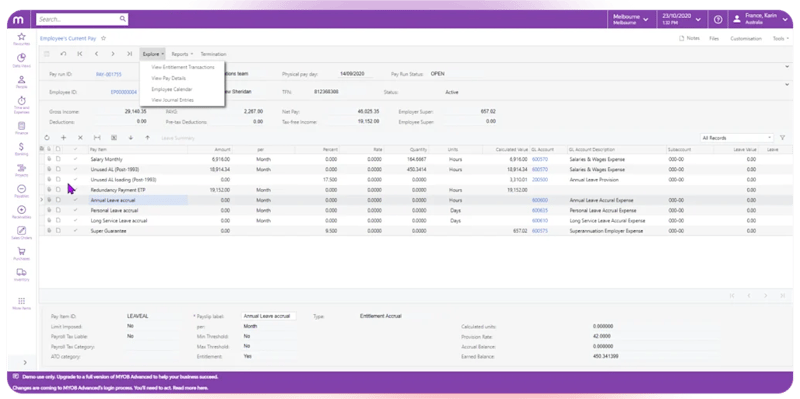800x399 pixels.
Task: Click into the Search field
Action: coord(78,19)
